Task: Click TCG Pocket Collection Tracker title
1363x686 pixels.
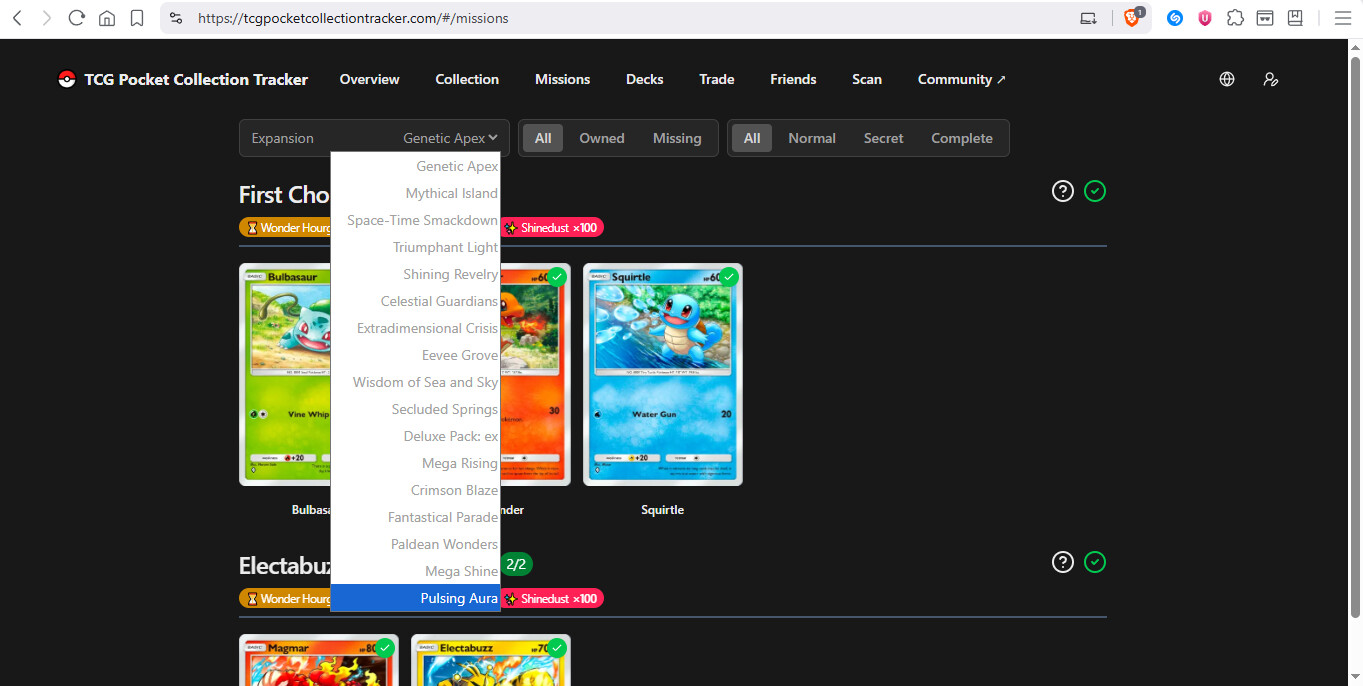Action: [x=196, y=79]
